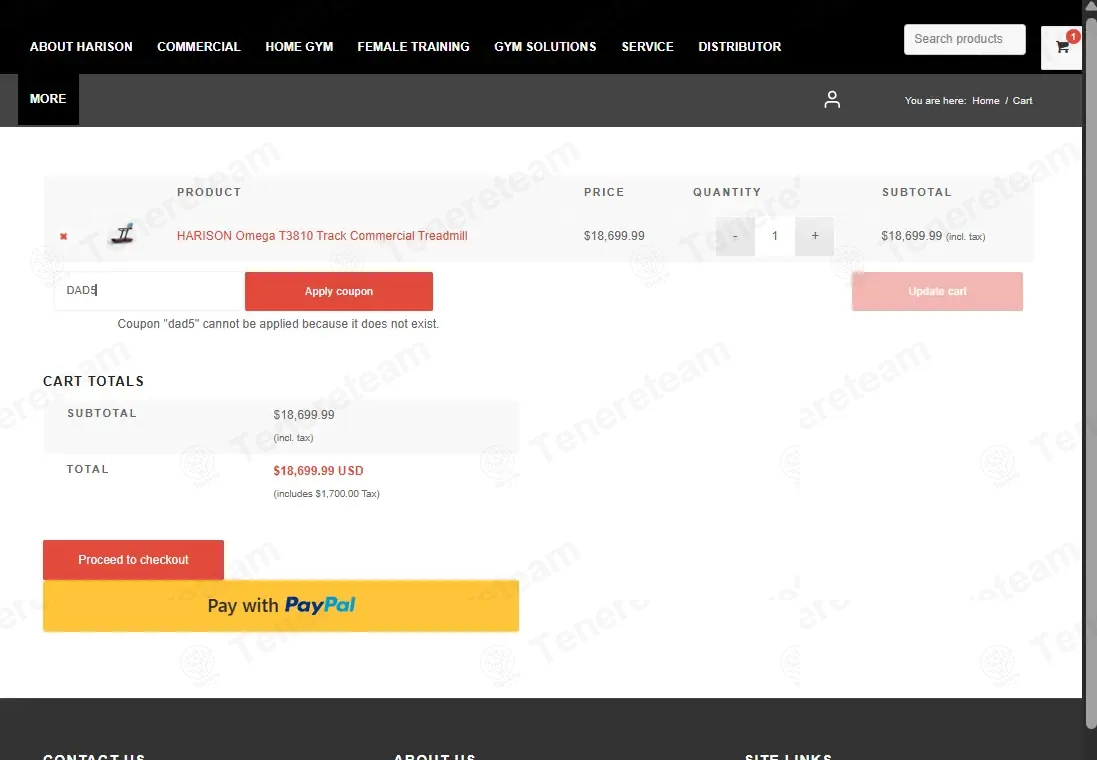Viewport: 1097px width, 760px height.
Task: Click the red cart count badge
Action: pos(1073,36)
